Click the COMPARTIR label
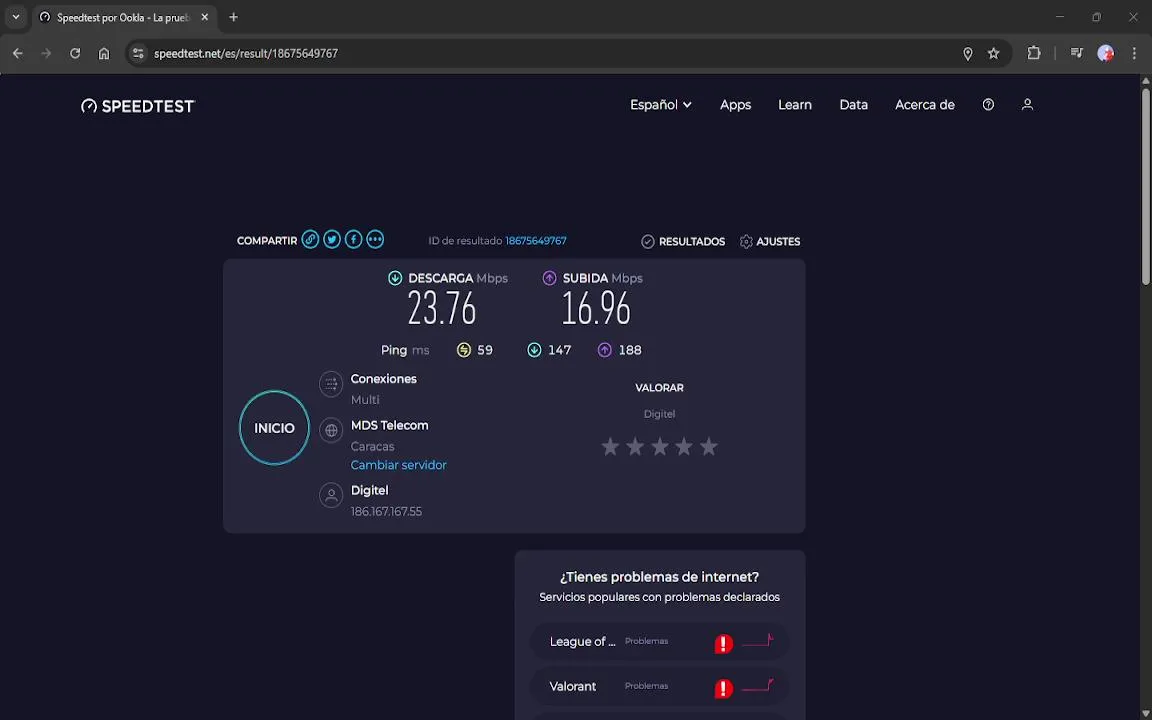The image size is (1152, 720). click(x=267, y=241)
